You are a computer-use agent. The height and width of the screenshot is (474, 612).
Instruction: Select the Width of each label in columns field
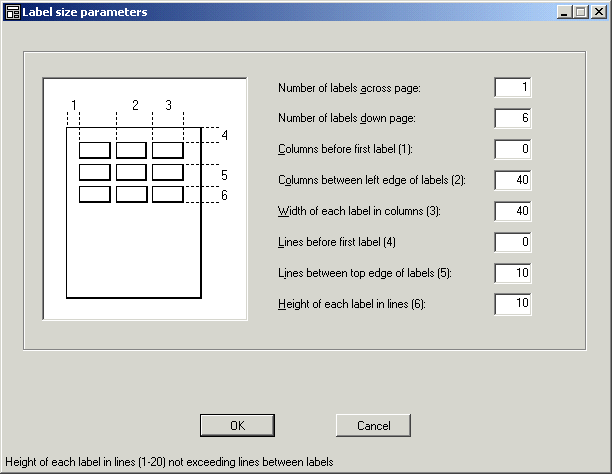pos(512,212)
